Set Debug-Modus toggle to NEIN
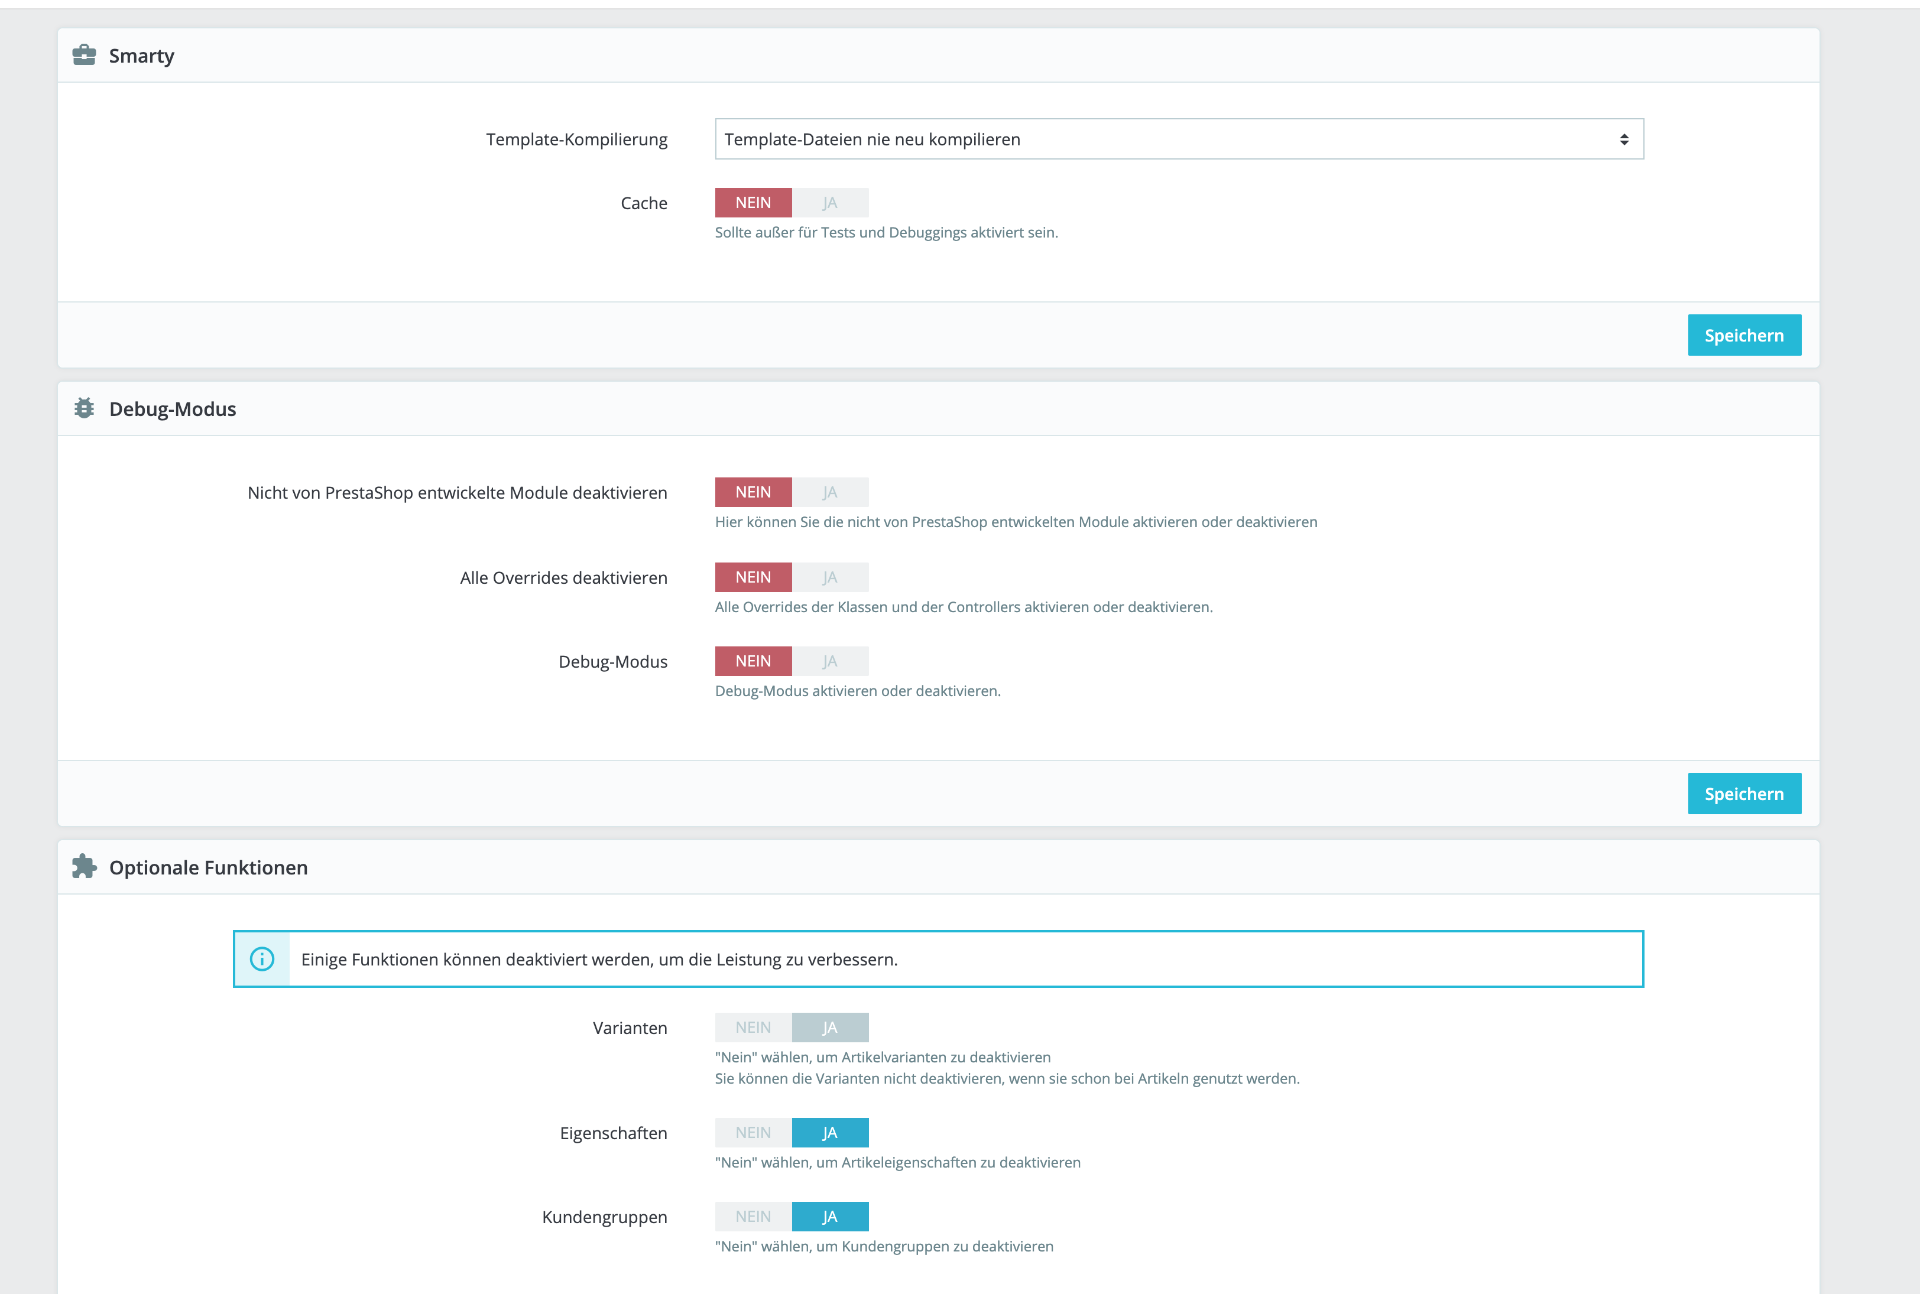This screenshot has height=1294, width=1920. (753, 661)
